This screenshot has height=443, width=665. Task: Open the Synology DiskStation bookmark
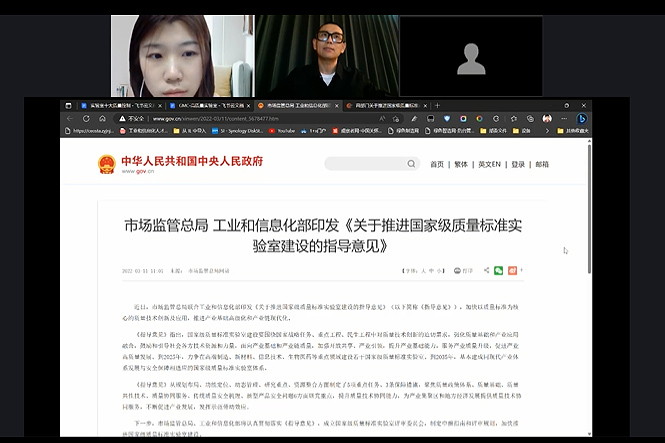(x=238, y=131)
